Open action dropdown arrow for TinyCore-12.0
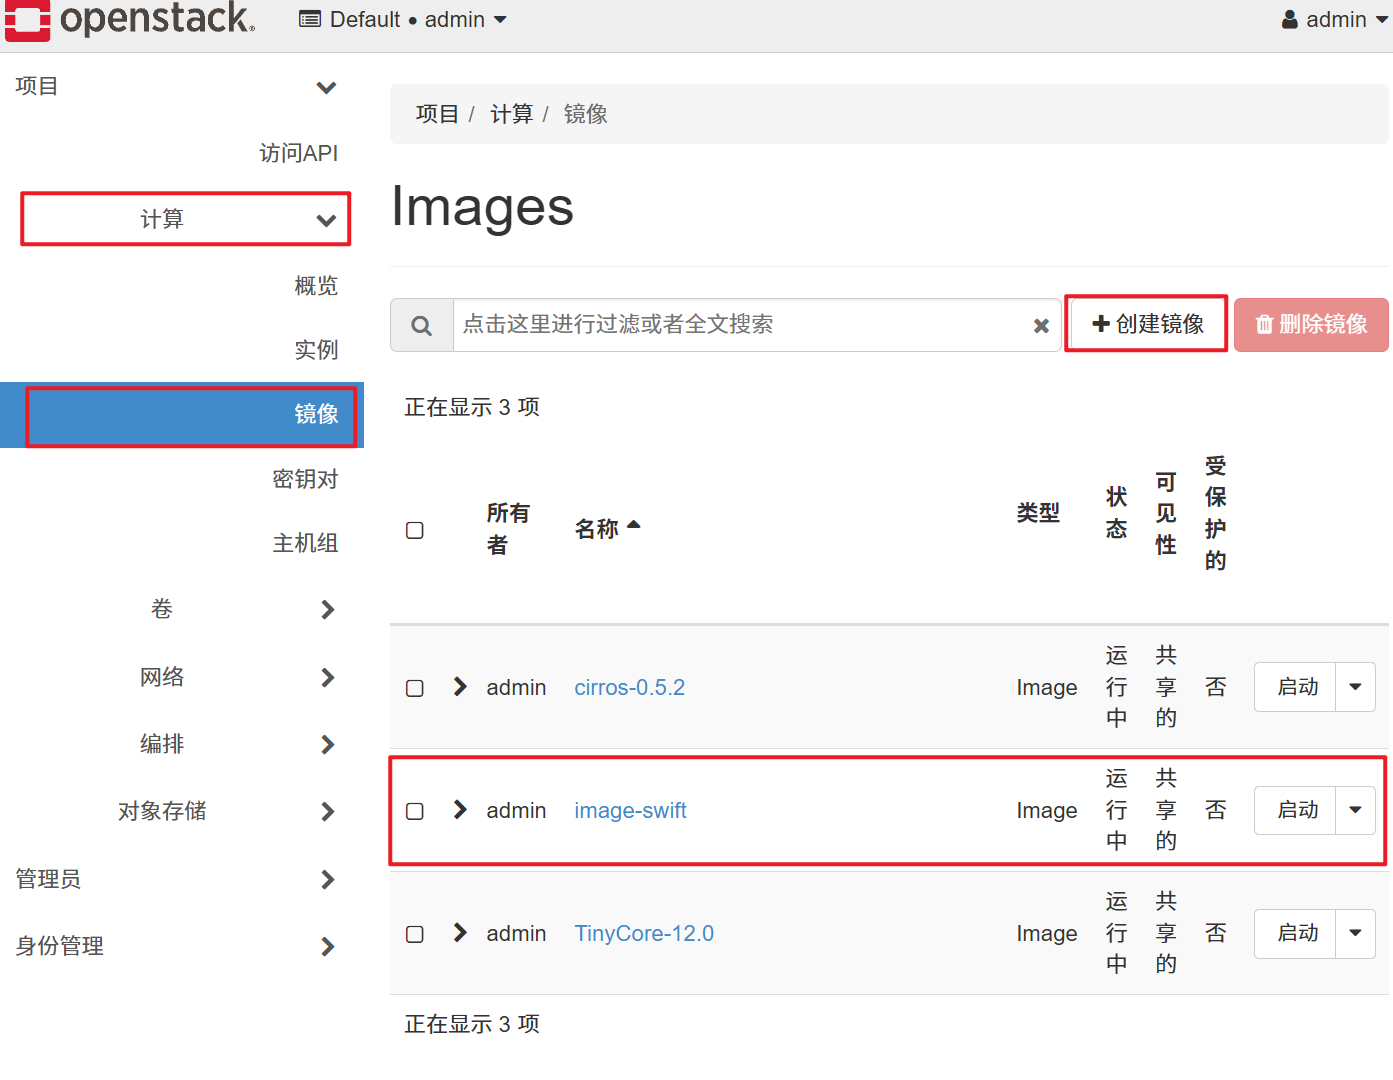The height and width of the screenshot is (1080, 1393). coord(1356,933)
